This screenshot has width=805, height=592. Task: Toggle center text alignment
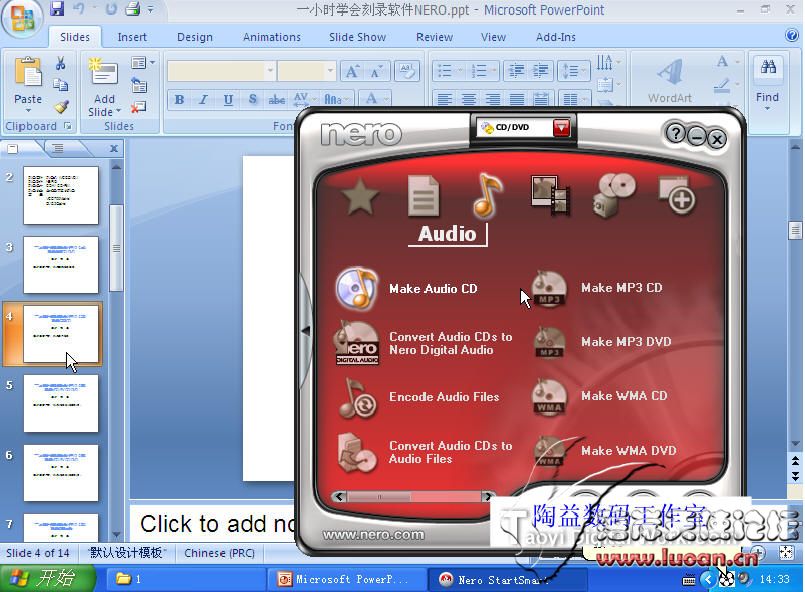click(469, 99)
